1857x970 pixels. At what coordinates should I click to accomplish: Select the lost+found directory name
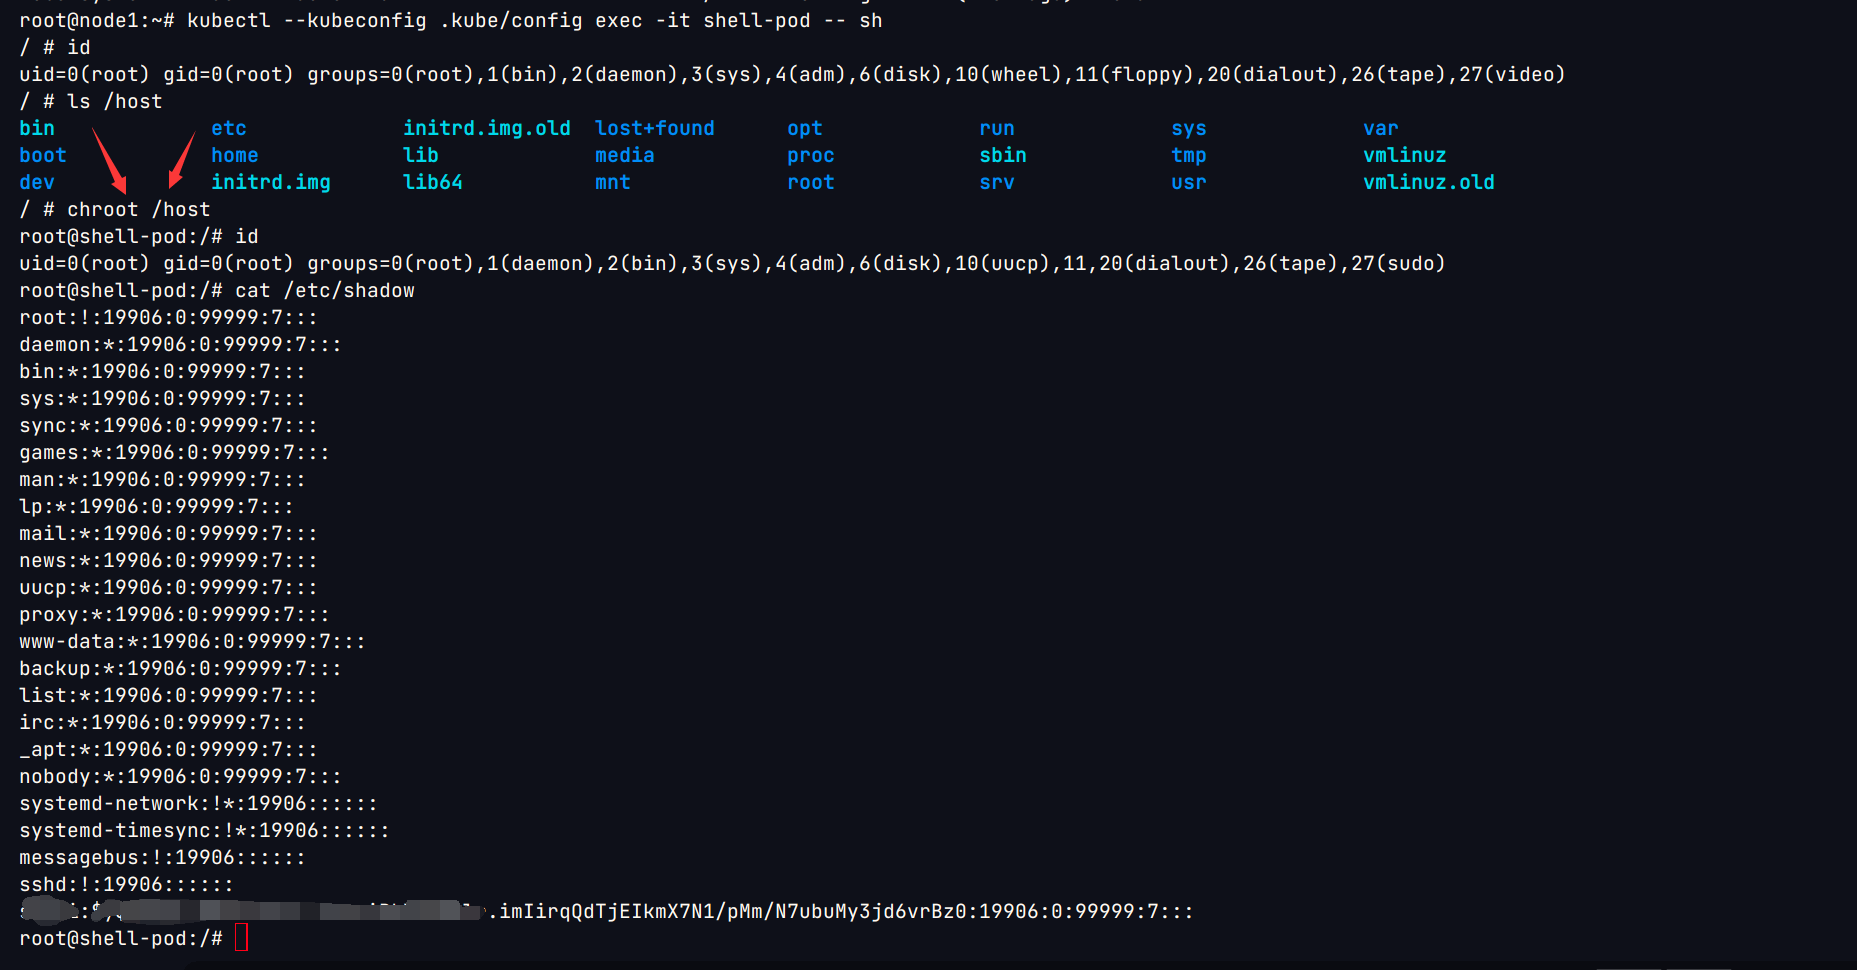[x=654, y=128]
